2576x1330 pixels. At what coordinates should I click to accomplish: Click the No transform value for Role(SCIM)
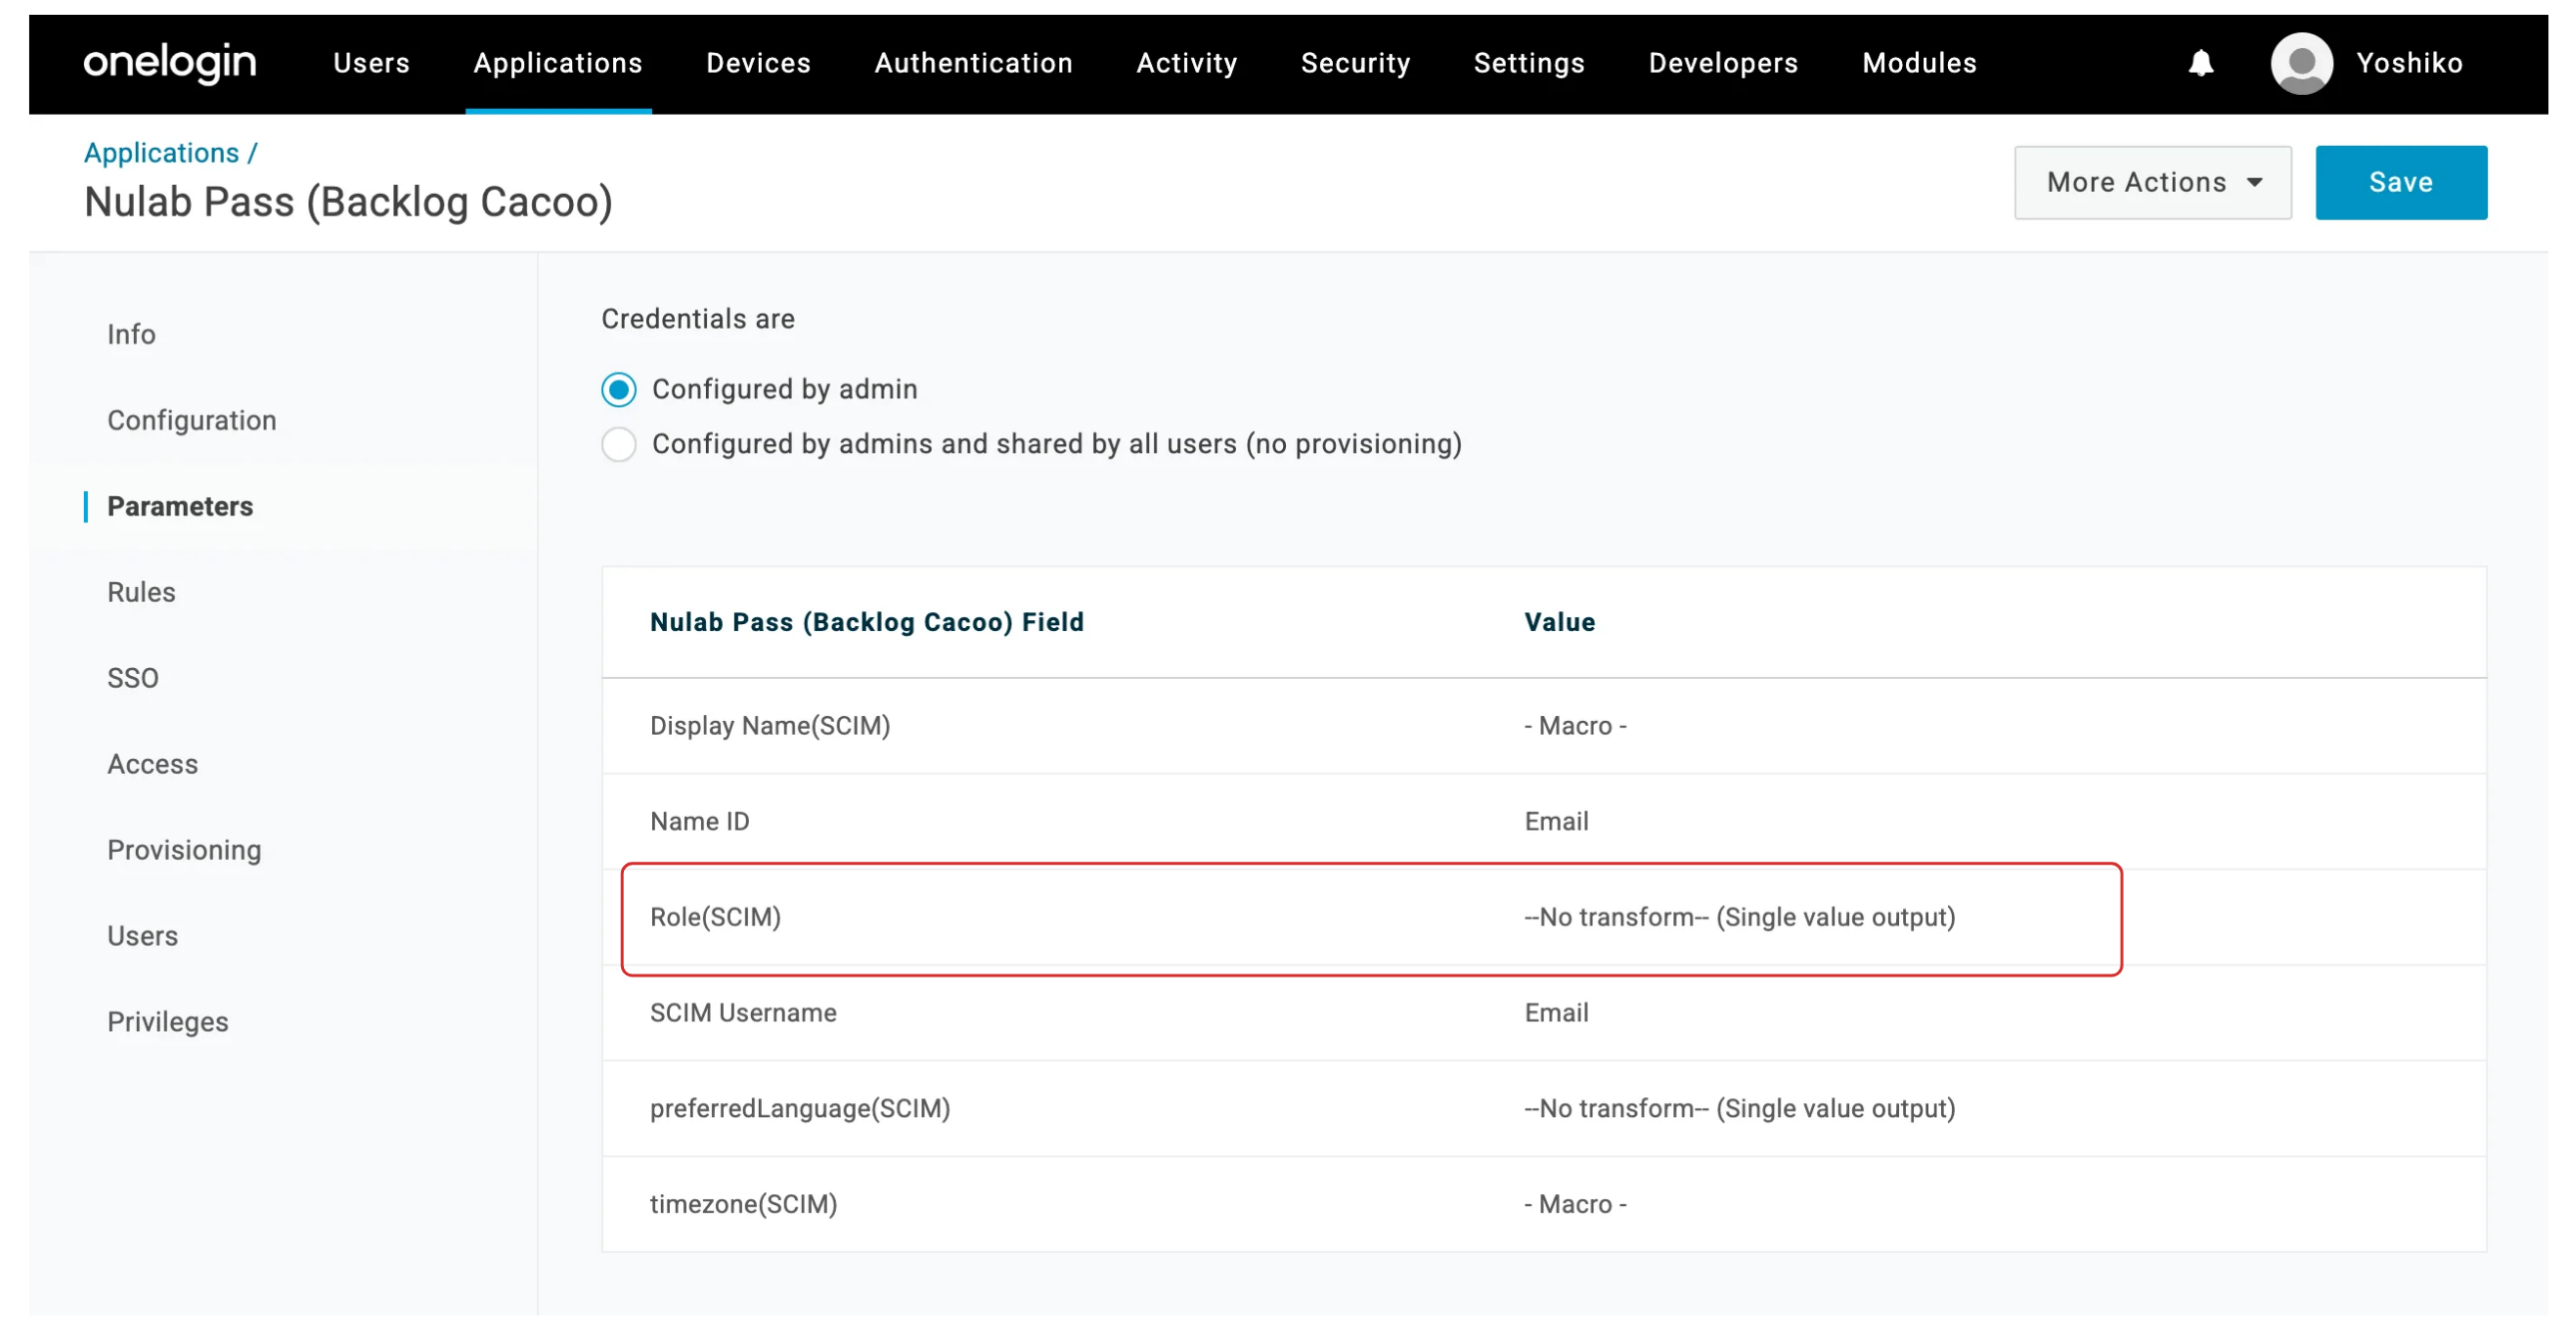(x=1739, y=918)
